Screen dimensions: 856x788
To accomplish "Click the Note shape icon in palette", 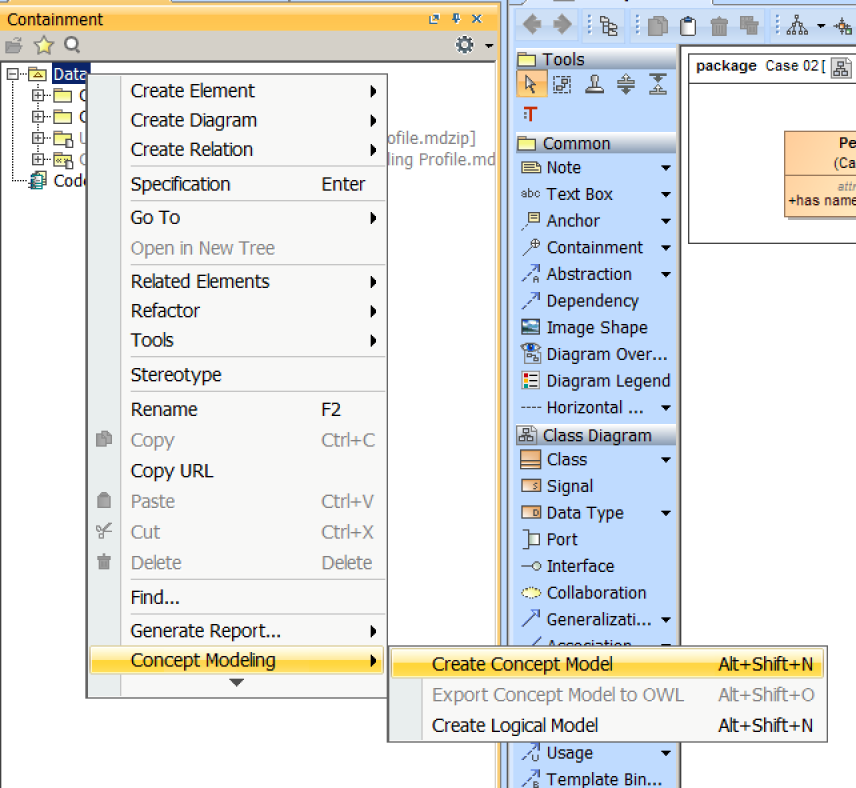I will [531, 168].
